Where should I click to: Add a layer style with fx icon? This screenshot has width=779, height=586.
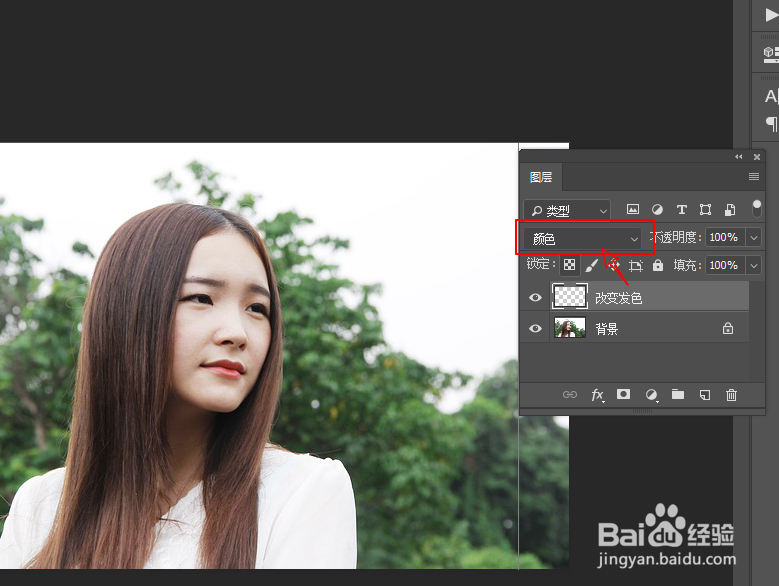click(x=598, y=395)
